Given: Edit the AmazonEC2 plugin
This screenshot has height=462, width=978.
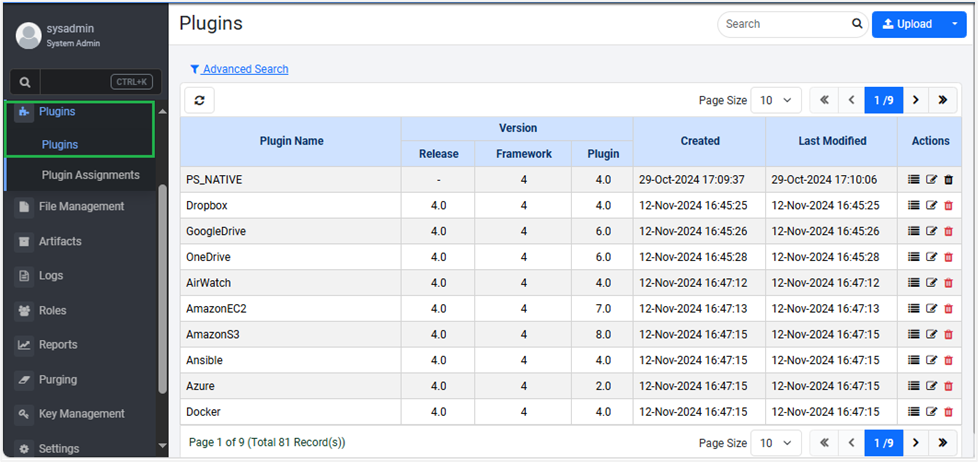Looking at the screenshot, I should pos(931,309).
